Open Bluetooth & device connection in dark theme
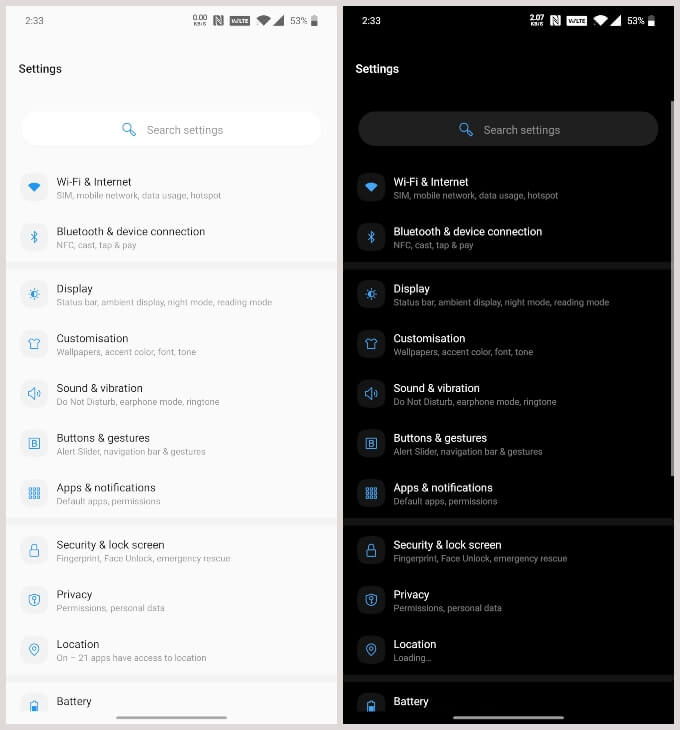This screenshot has width=680, height=730. click(x=508, y=237)
